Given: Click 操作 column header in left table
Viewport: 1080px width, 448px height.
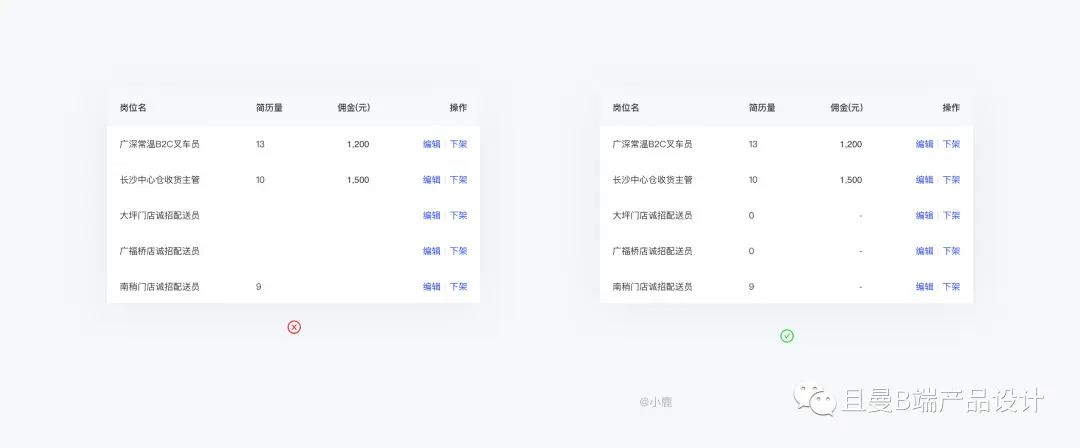Looking at the screenshot, I should click(x=458, y=108).
